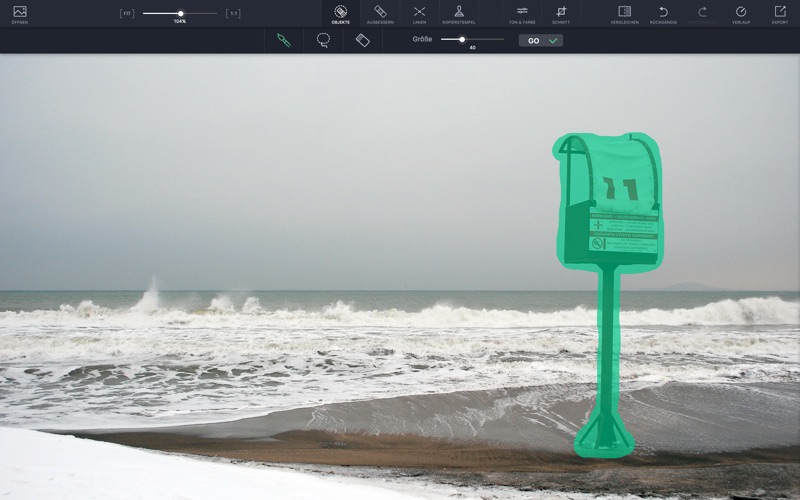The width and height of the screenshot is (800, 500).
Task: Click GO to remove the marked object
Action: click(541, 41)
